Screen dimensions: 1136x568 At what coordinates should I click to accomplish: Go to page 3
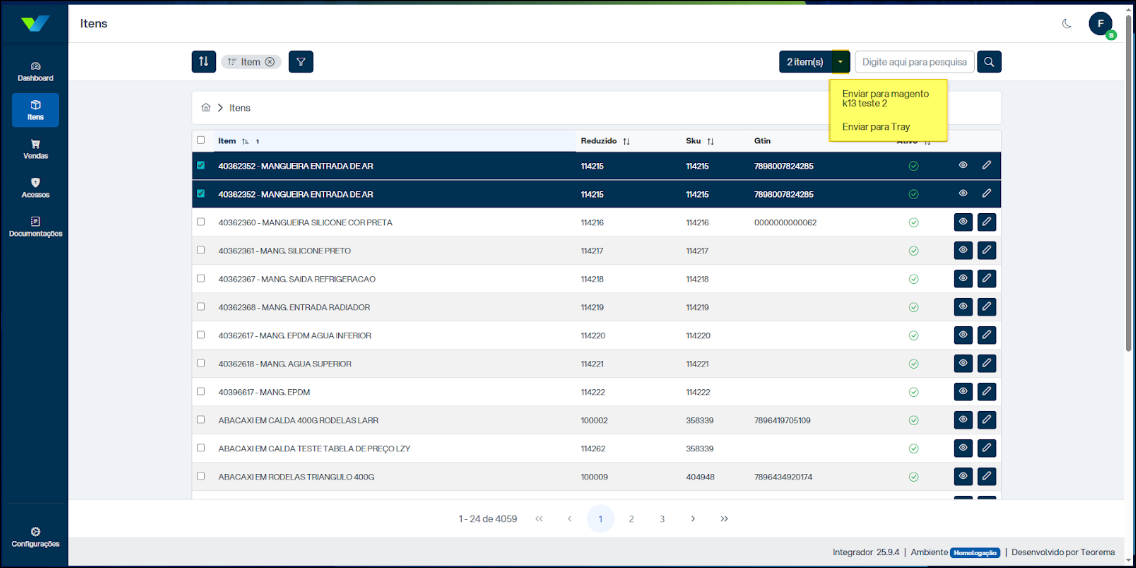point(662,519)
